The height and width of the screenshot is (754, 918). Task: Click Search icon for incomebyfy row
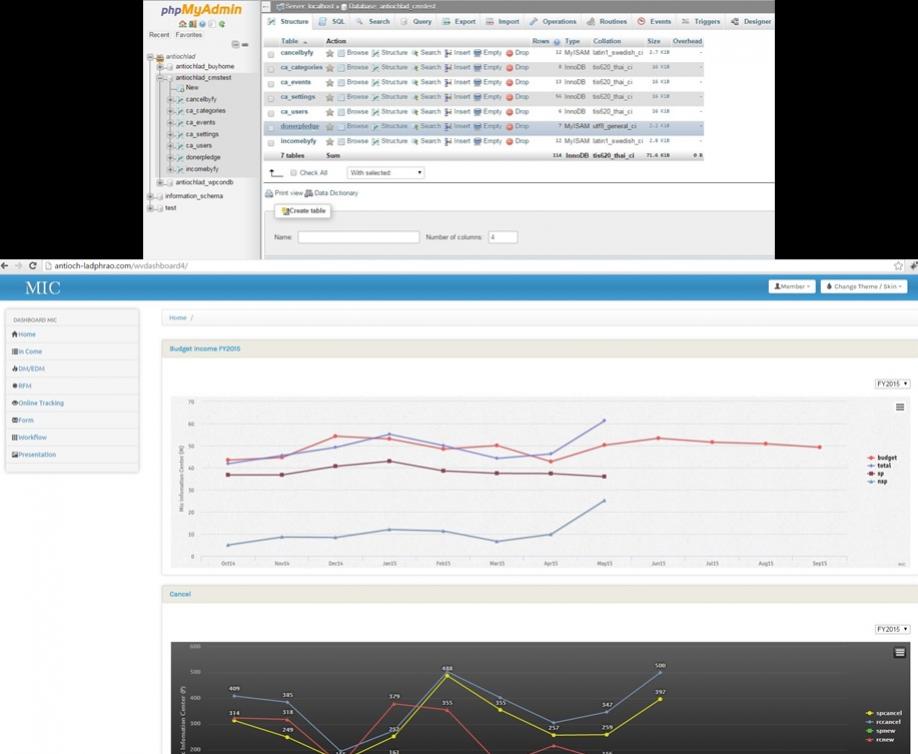415,141
